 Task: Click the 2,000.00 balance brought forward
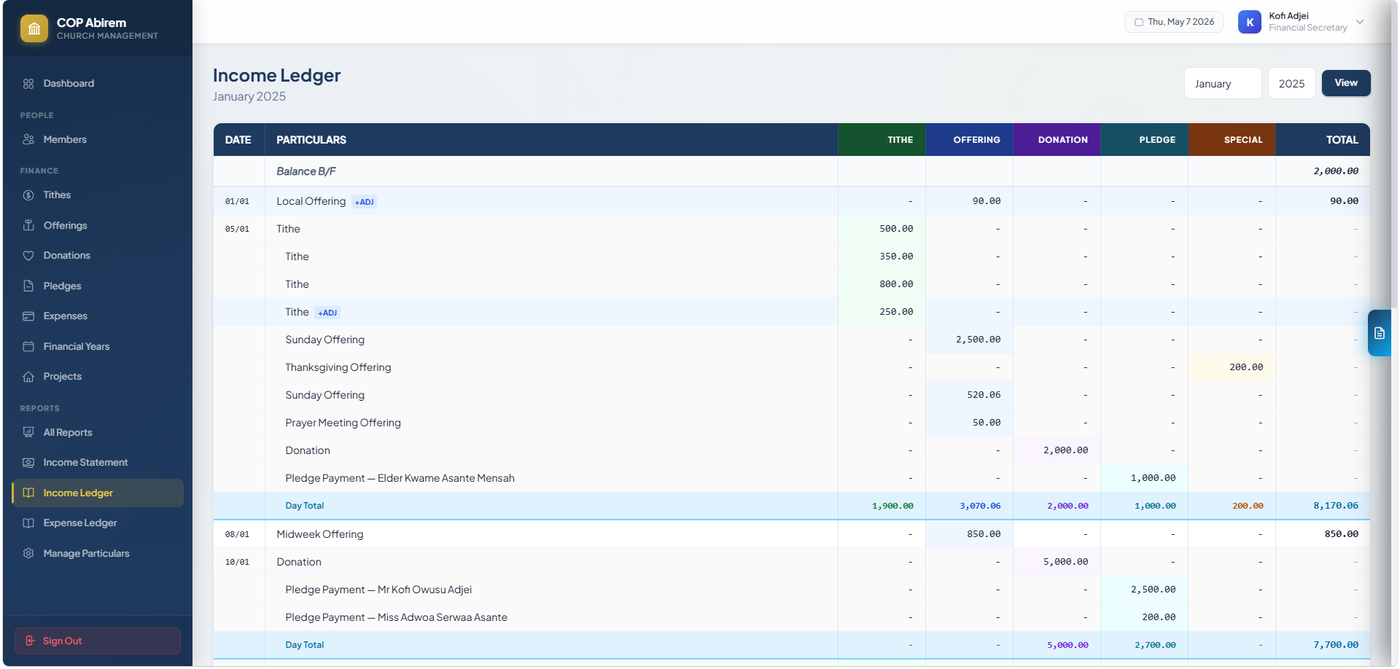pyautogui.click(x=1336, y=172)
